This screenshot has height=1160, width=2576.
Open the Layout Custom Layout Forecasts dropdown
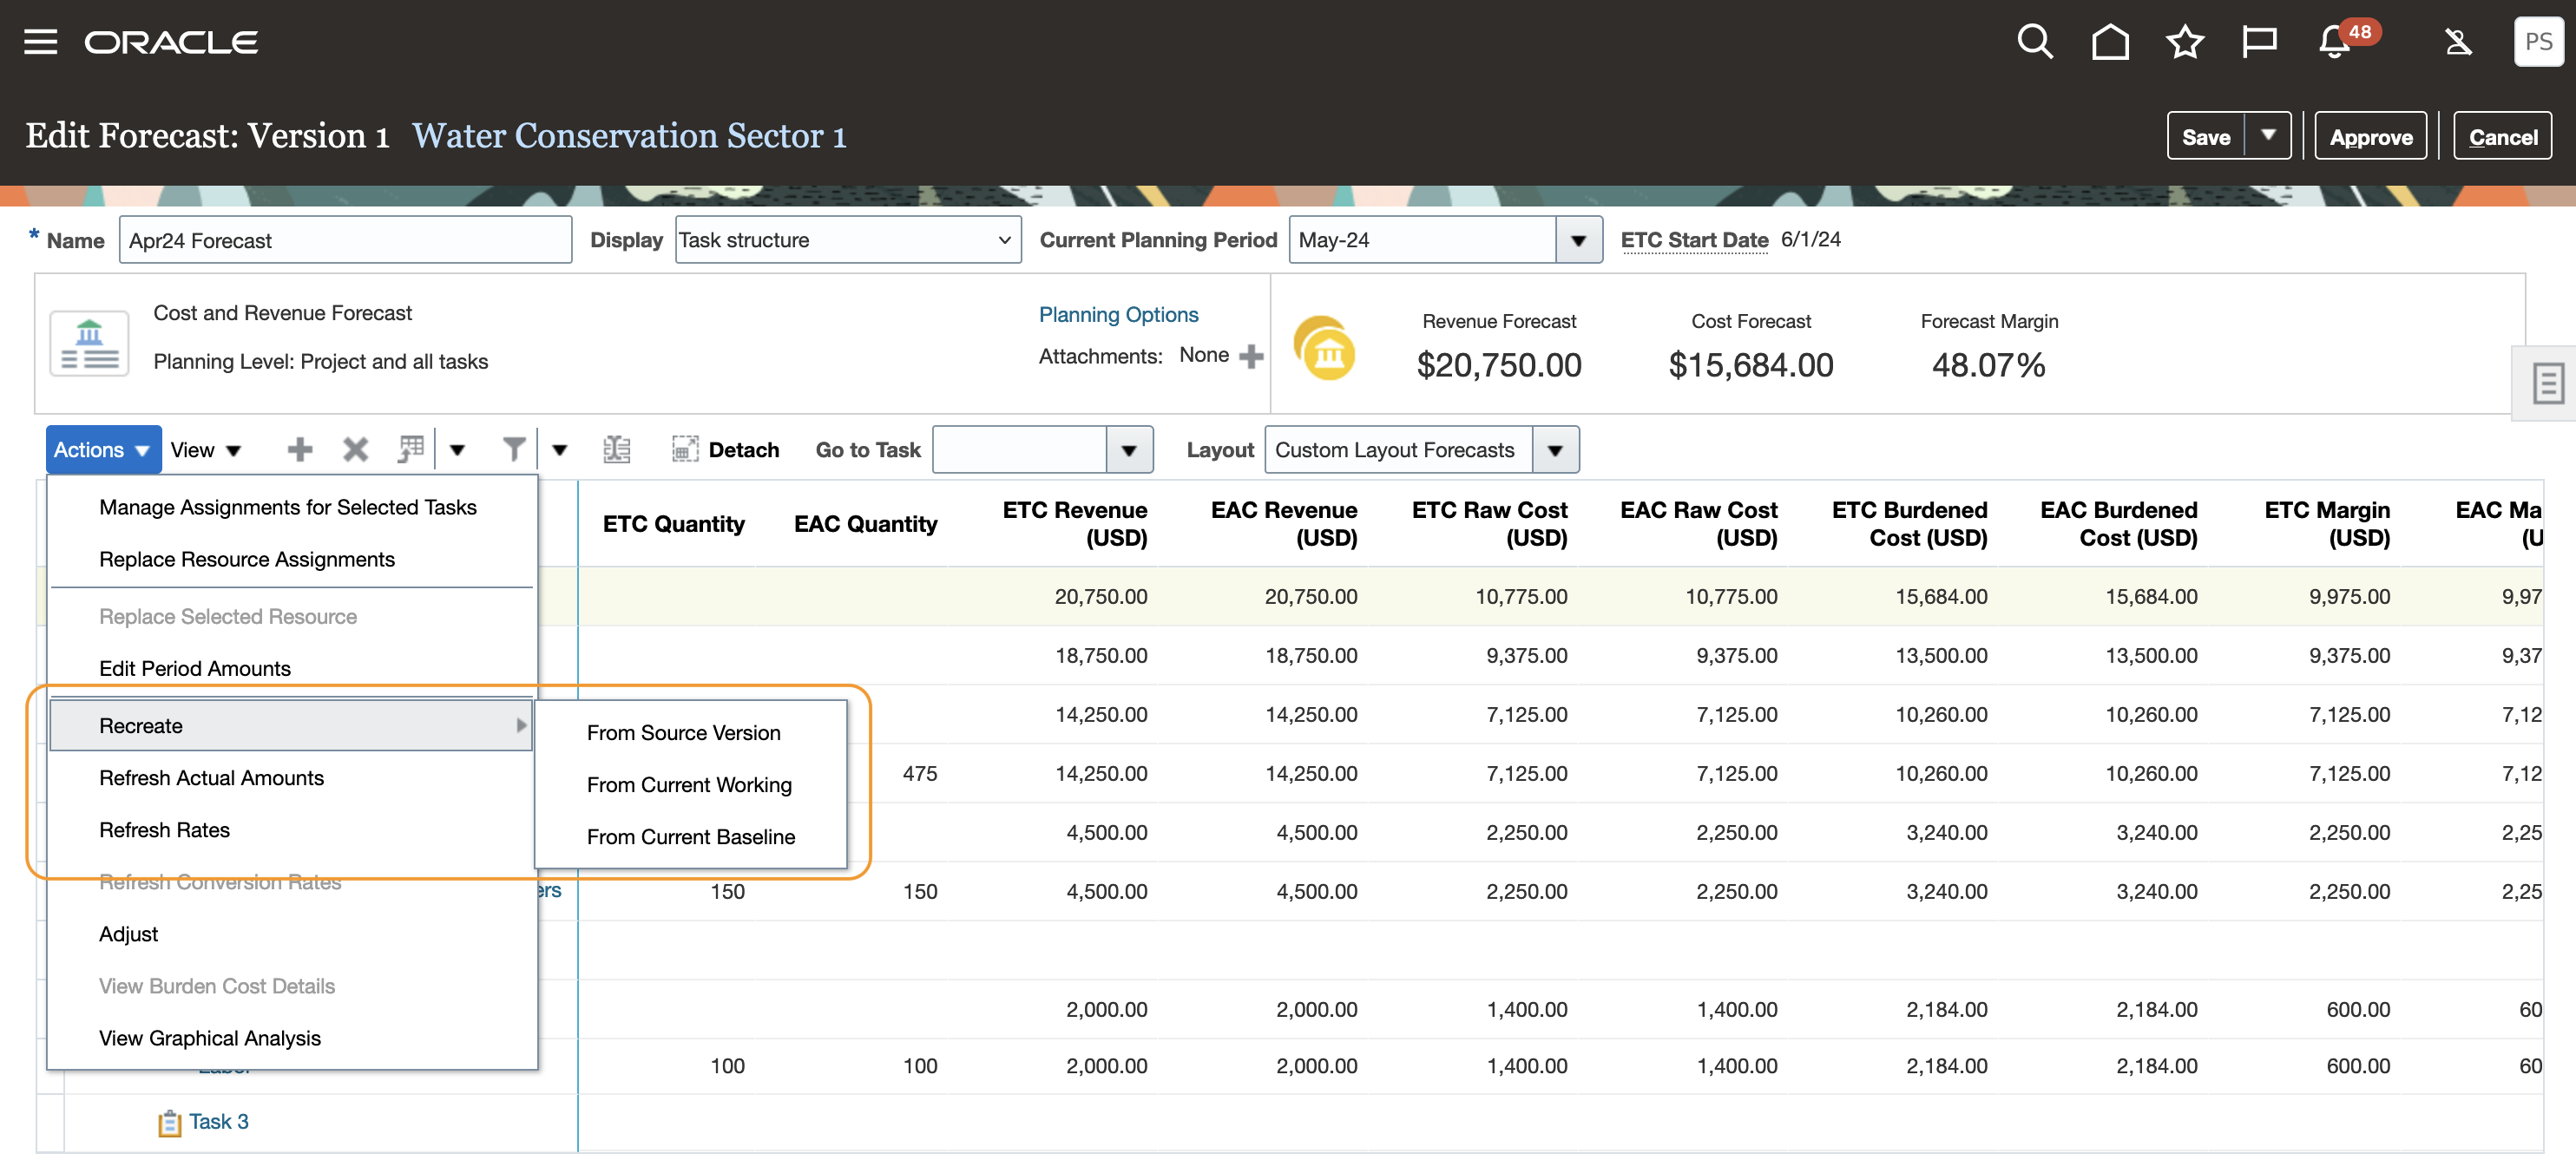[x=1555, y=450]
